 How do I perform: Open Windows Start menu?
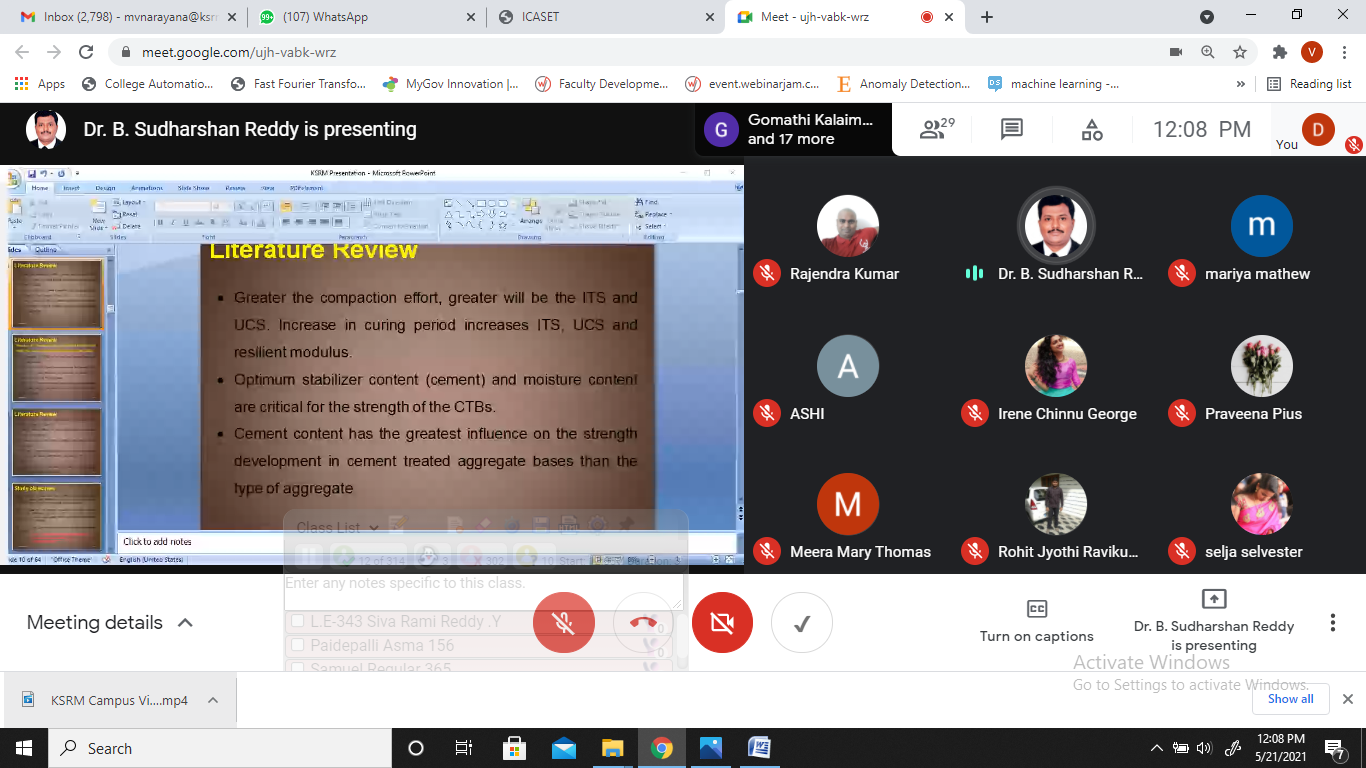(24, 748)
